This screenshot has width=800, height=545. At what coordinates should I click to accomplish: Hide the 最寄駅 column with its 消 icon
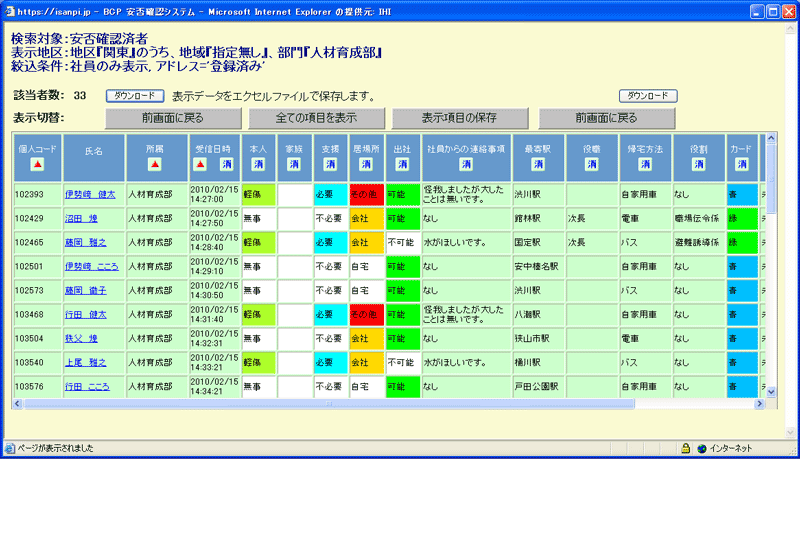tap(538, 164)
